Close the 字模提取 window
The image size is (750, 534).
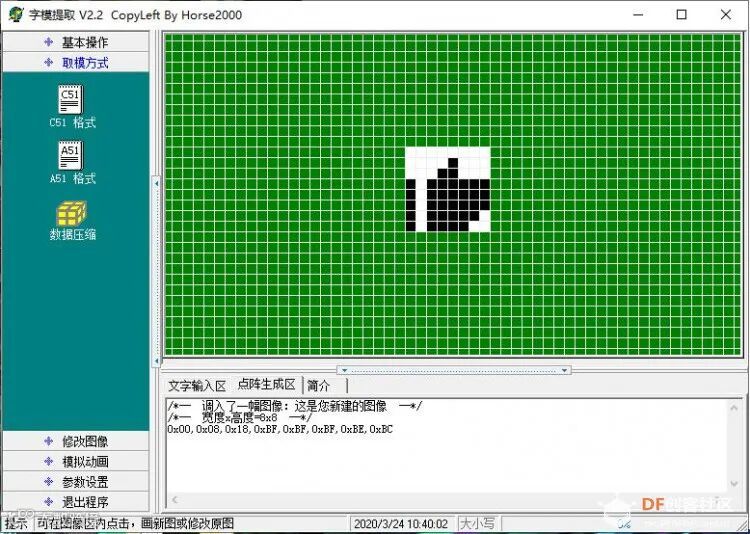point(726,14)
